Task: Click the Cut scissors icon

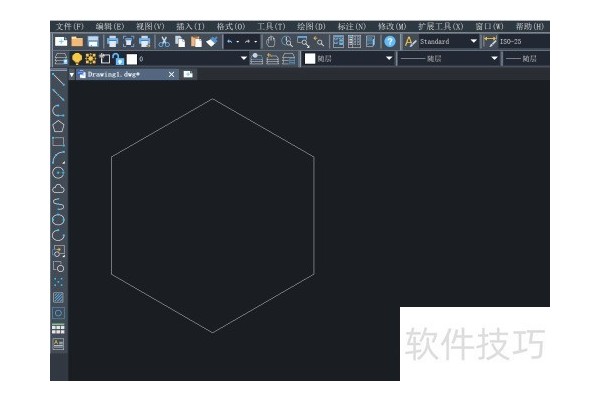Action: 164,42
